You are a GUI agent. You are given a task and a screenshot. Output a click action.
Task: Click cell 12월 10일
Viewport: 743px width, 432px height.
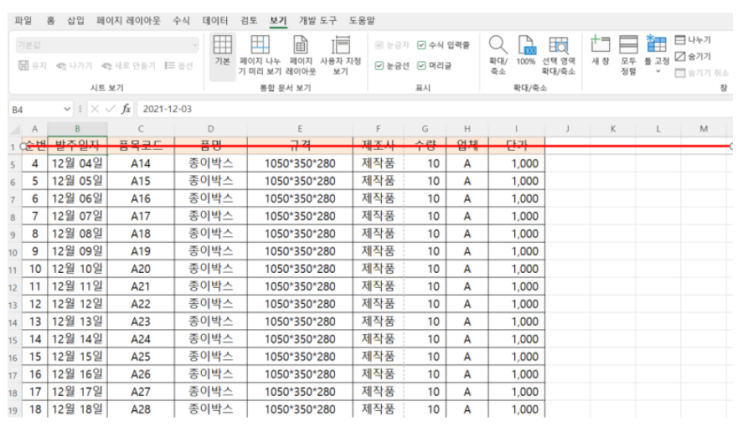tap(77, 269)
